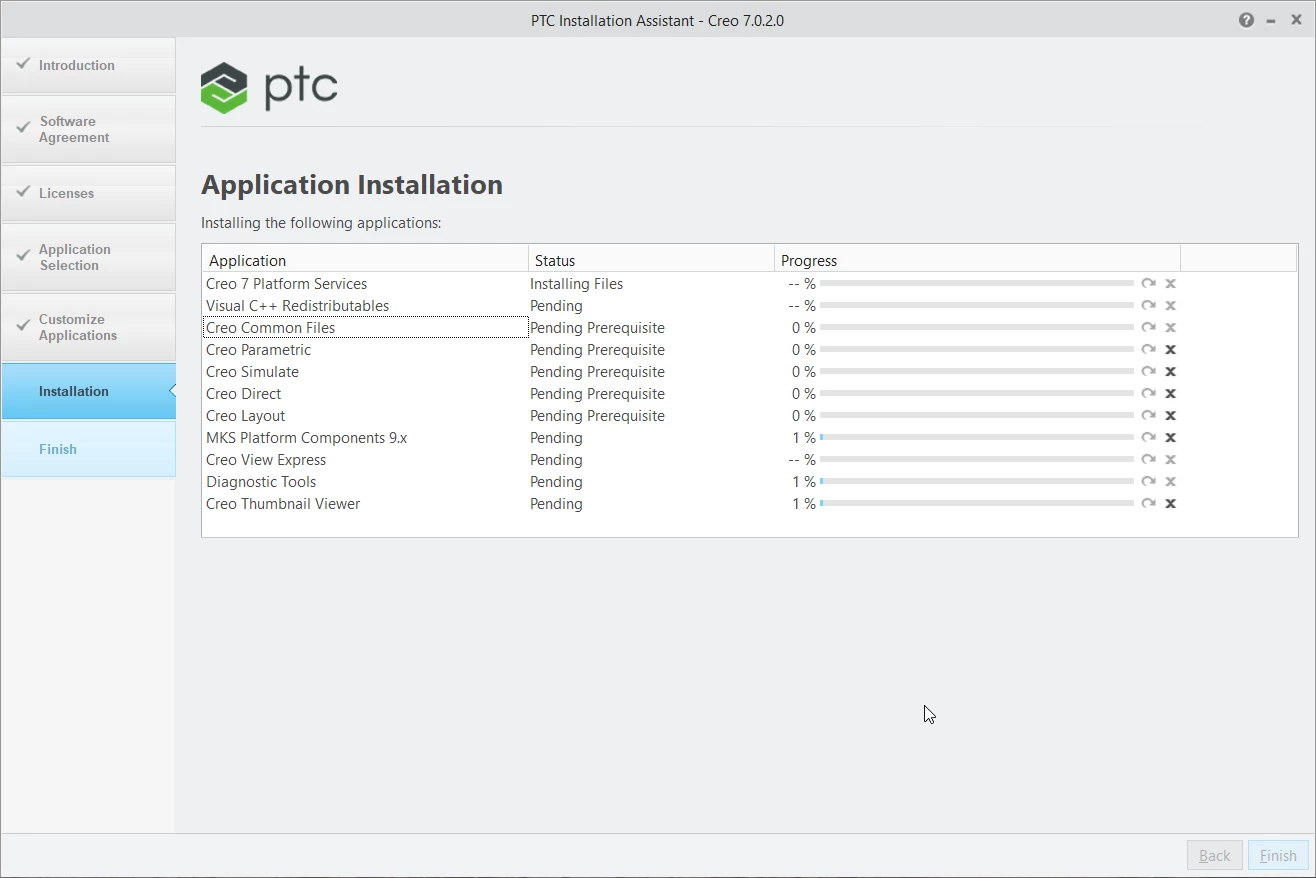This screenshot has height=878, width=1316.
Task: Minimize the PTC Installation Assistant window
Action: 1271,20
